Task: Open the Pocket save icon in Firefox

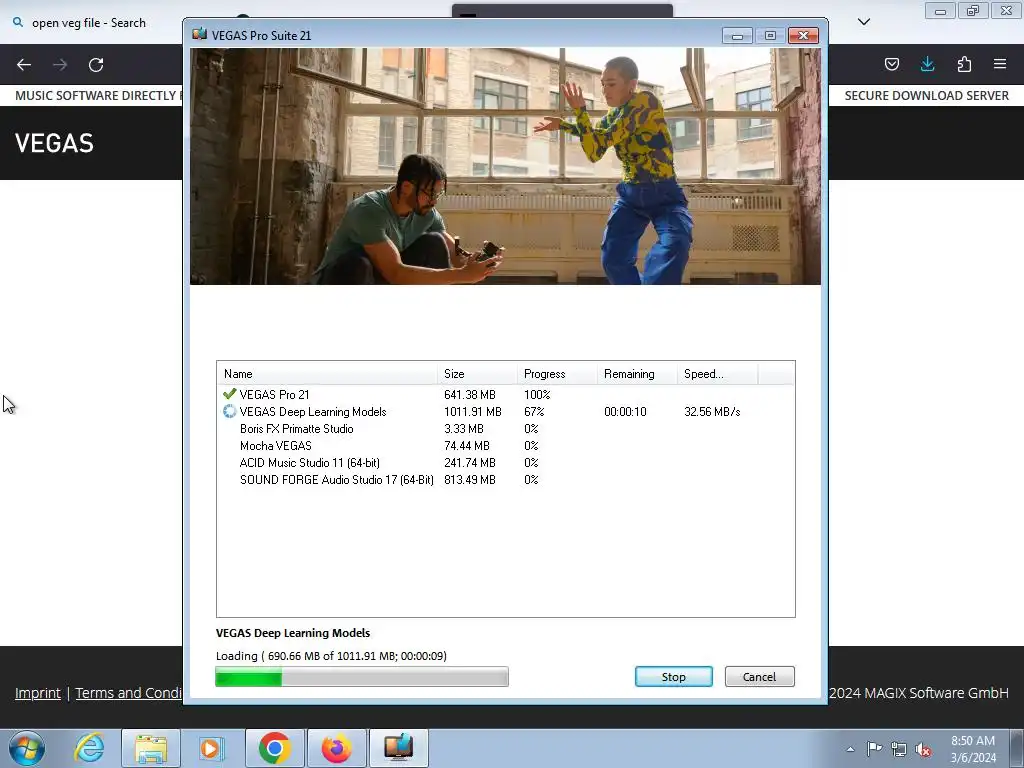Action: pyautogui.click(x=892, y=64)
